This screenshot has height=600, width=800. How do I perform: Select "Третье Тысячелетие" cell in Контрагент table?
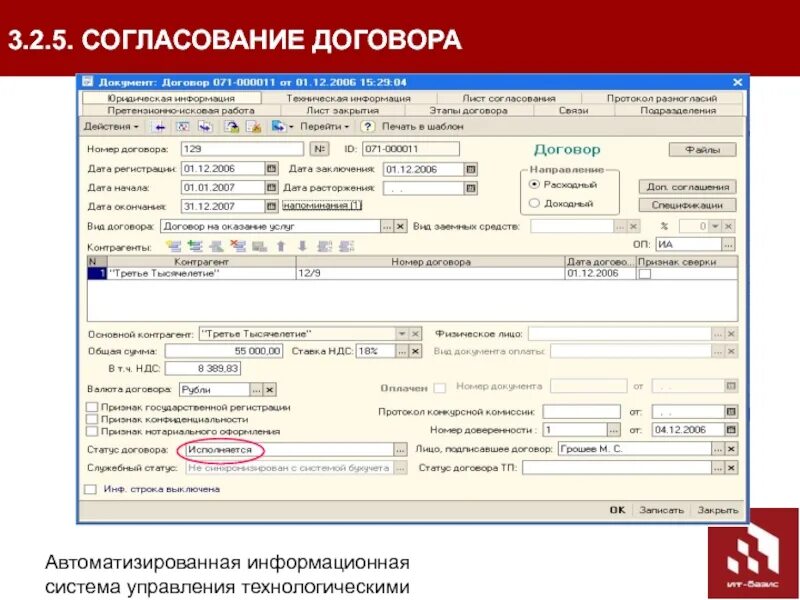202,273
